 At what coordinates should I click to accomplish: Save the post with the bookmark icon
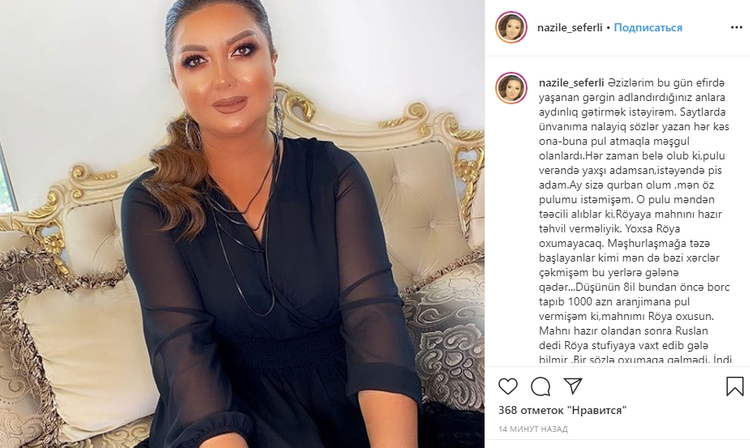click(735, 386)
